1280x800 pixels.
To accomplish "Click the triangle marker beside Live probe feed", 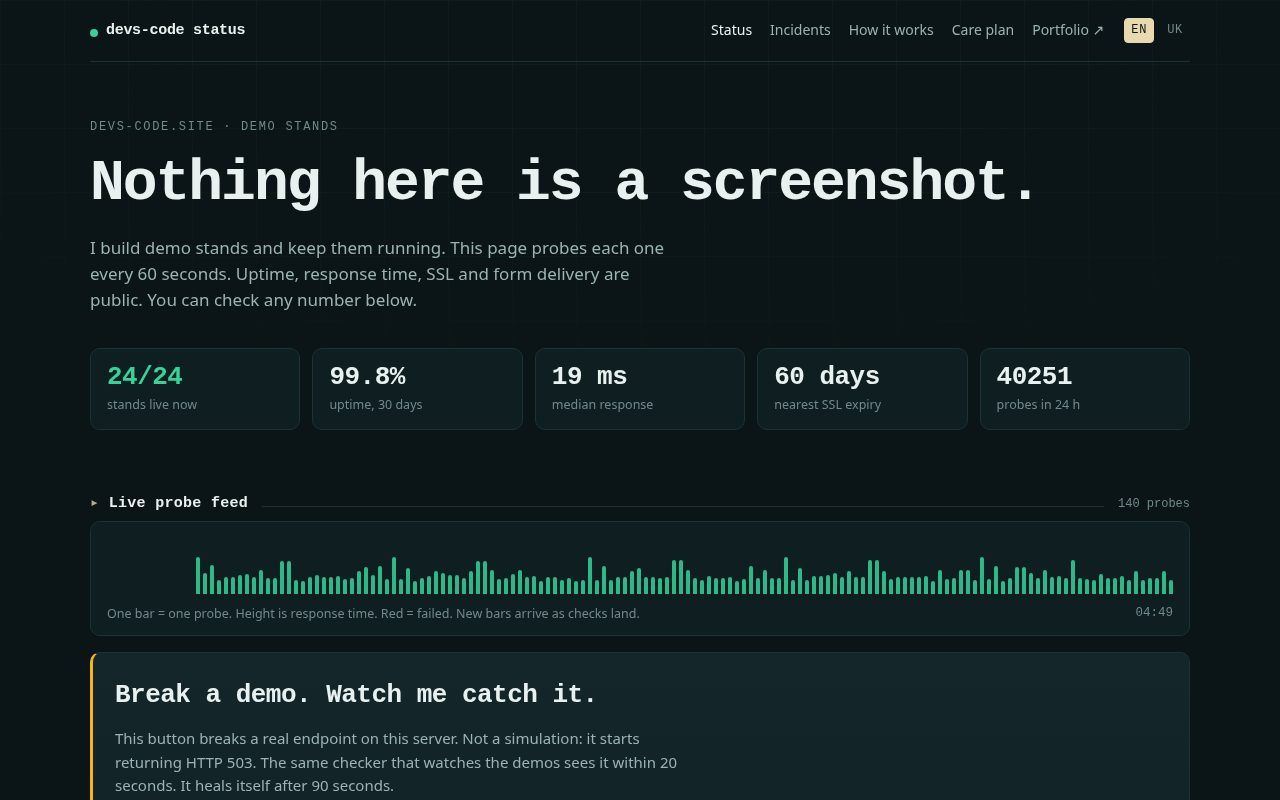I will [x=95, y=503].
